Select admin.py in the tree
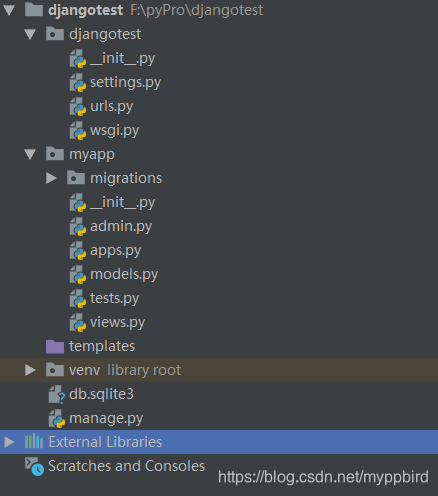The height and width of the screenshot is (496, 438). tap(121, 227)
